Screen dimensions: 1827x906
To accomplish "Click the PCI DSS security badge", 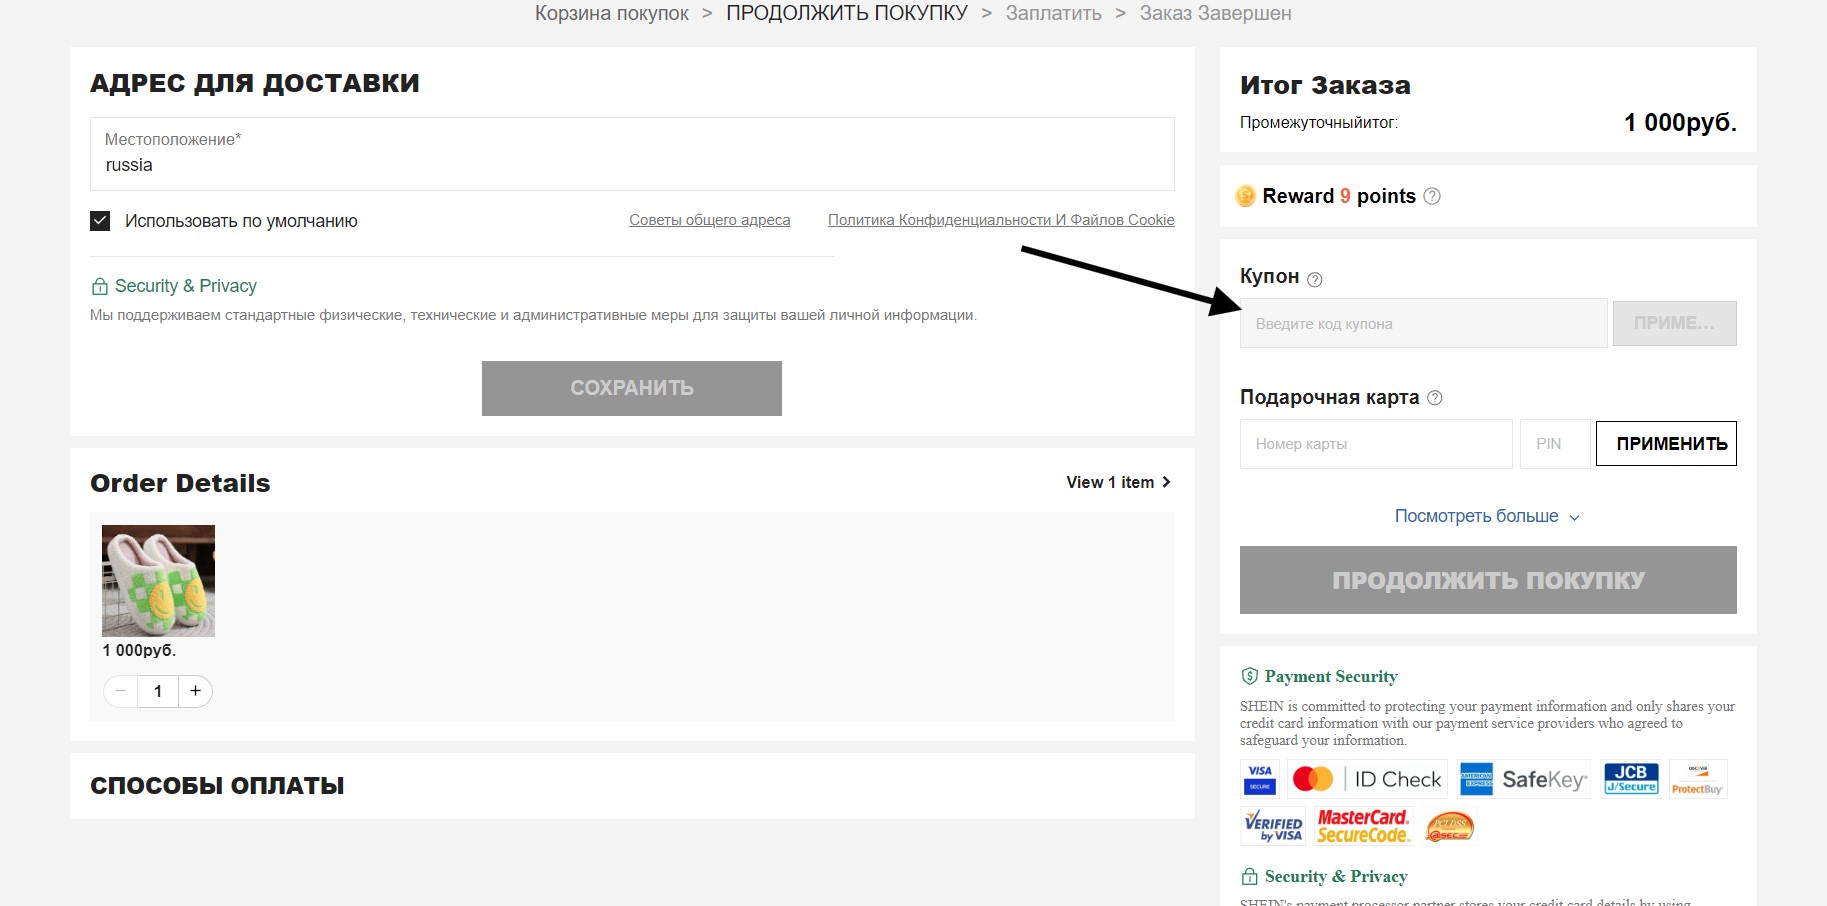I will pyautogui.click(x=1450, y=827).
